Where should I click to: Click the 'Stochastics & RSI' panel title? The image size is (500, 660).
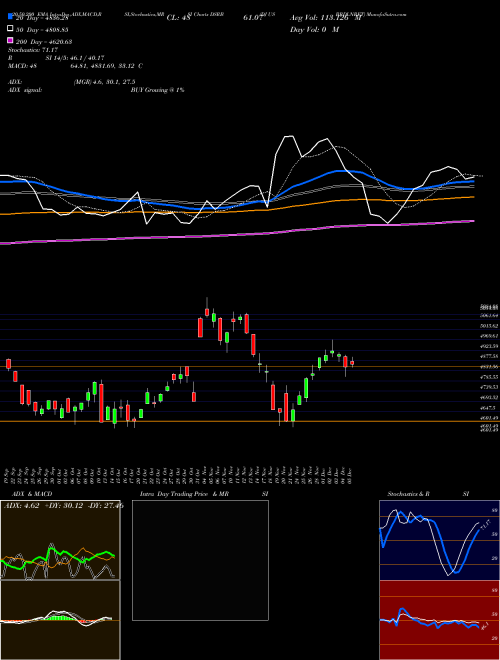(428, 494)
